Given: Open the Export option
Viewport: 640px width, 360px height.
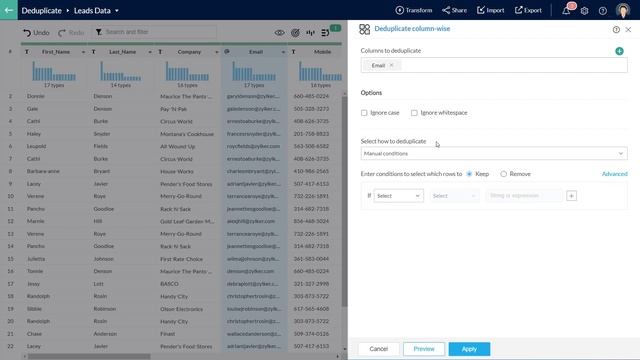Looking at the screenshot, I should (x=528, y=10).
